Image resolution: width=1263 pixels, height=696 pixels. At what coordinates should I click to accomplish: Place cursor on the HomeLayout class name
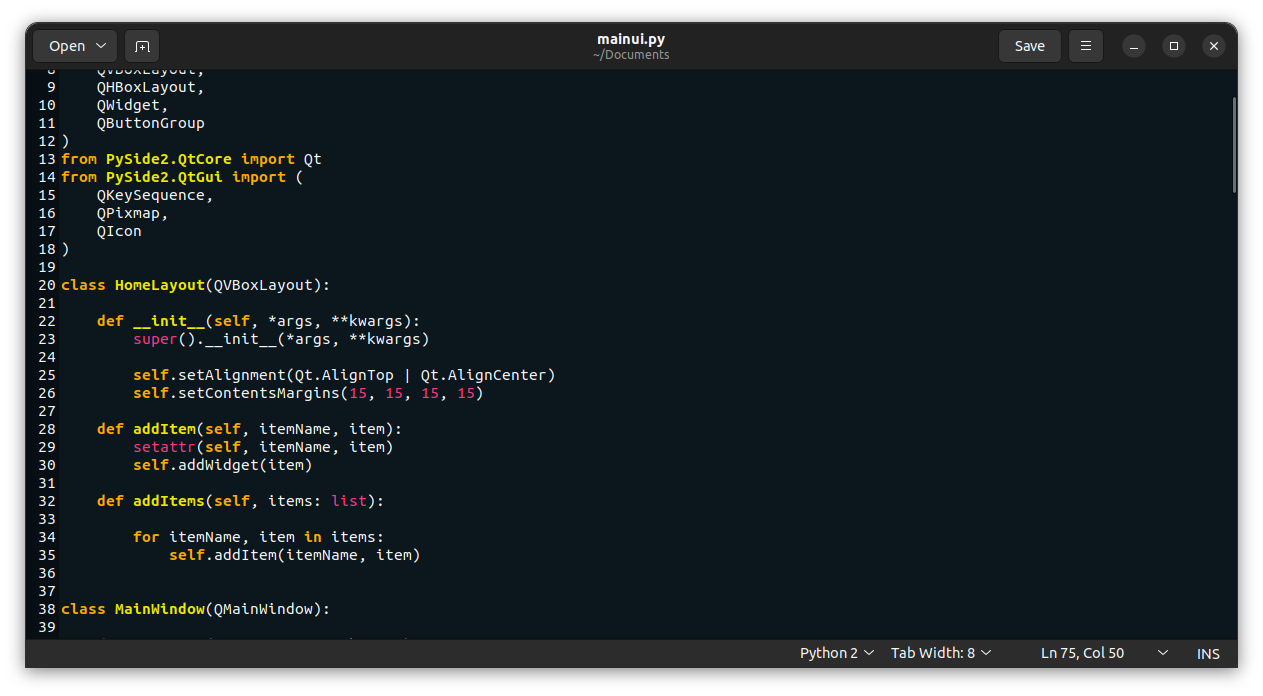click(159, 285)
